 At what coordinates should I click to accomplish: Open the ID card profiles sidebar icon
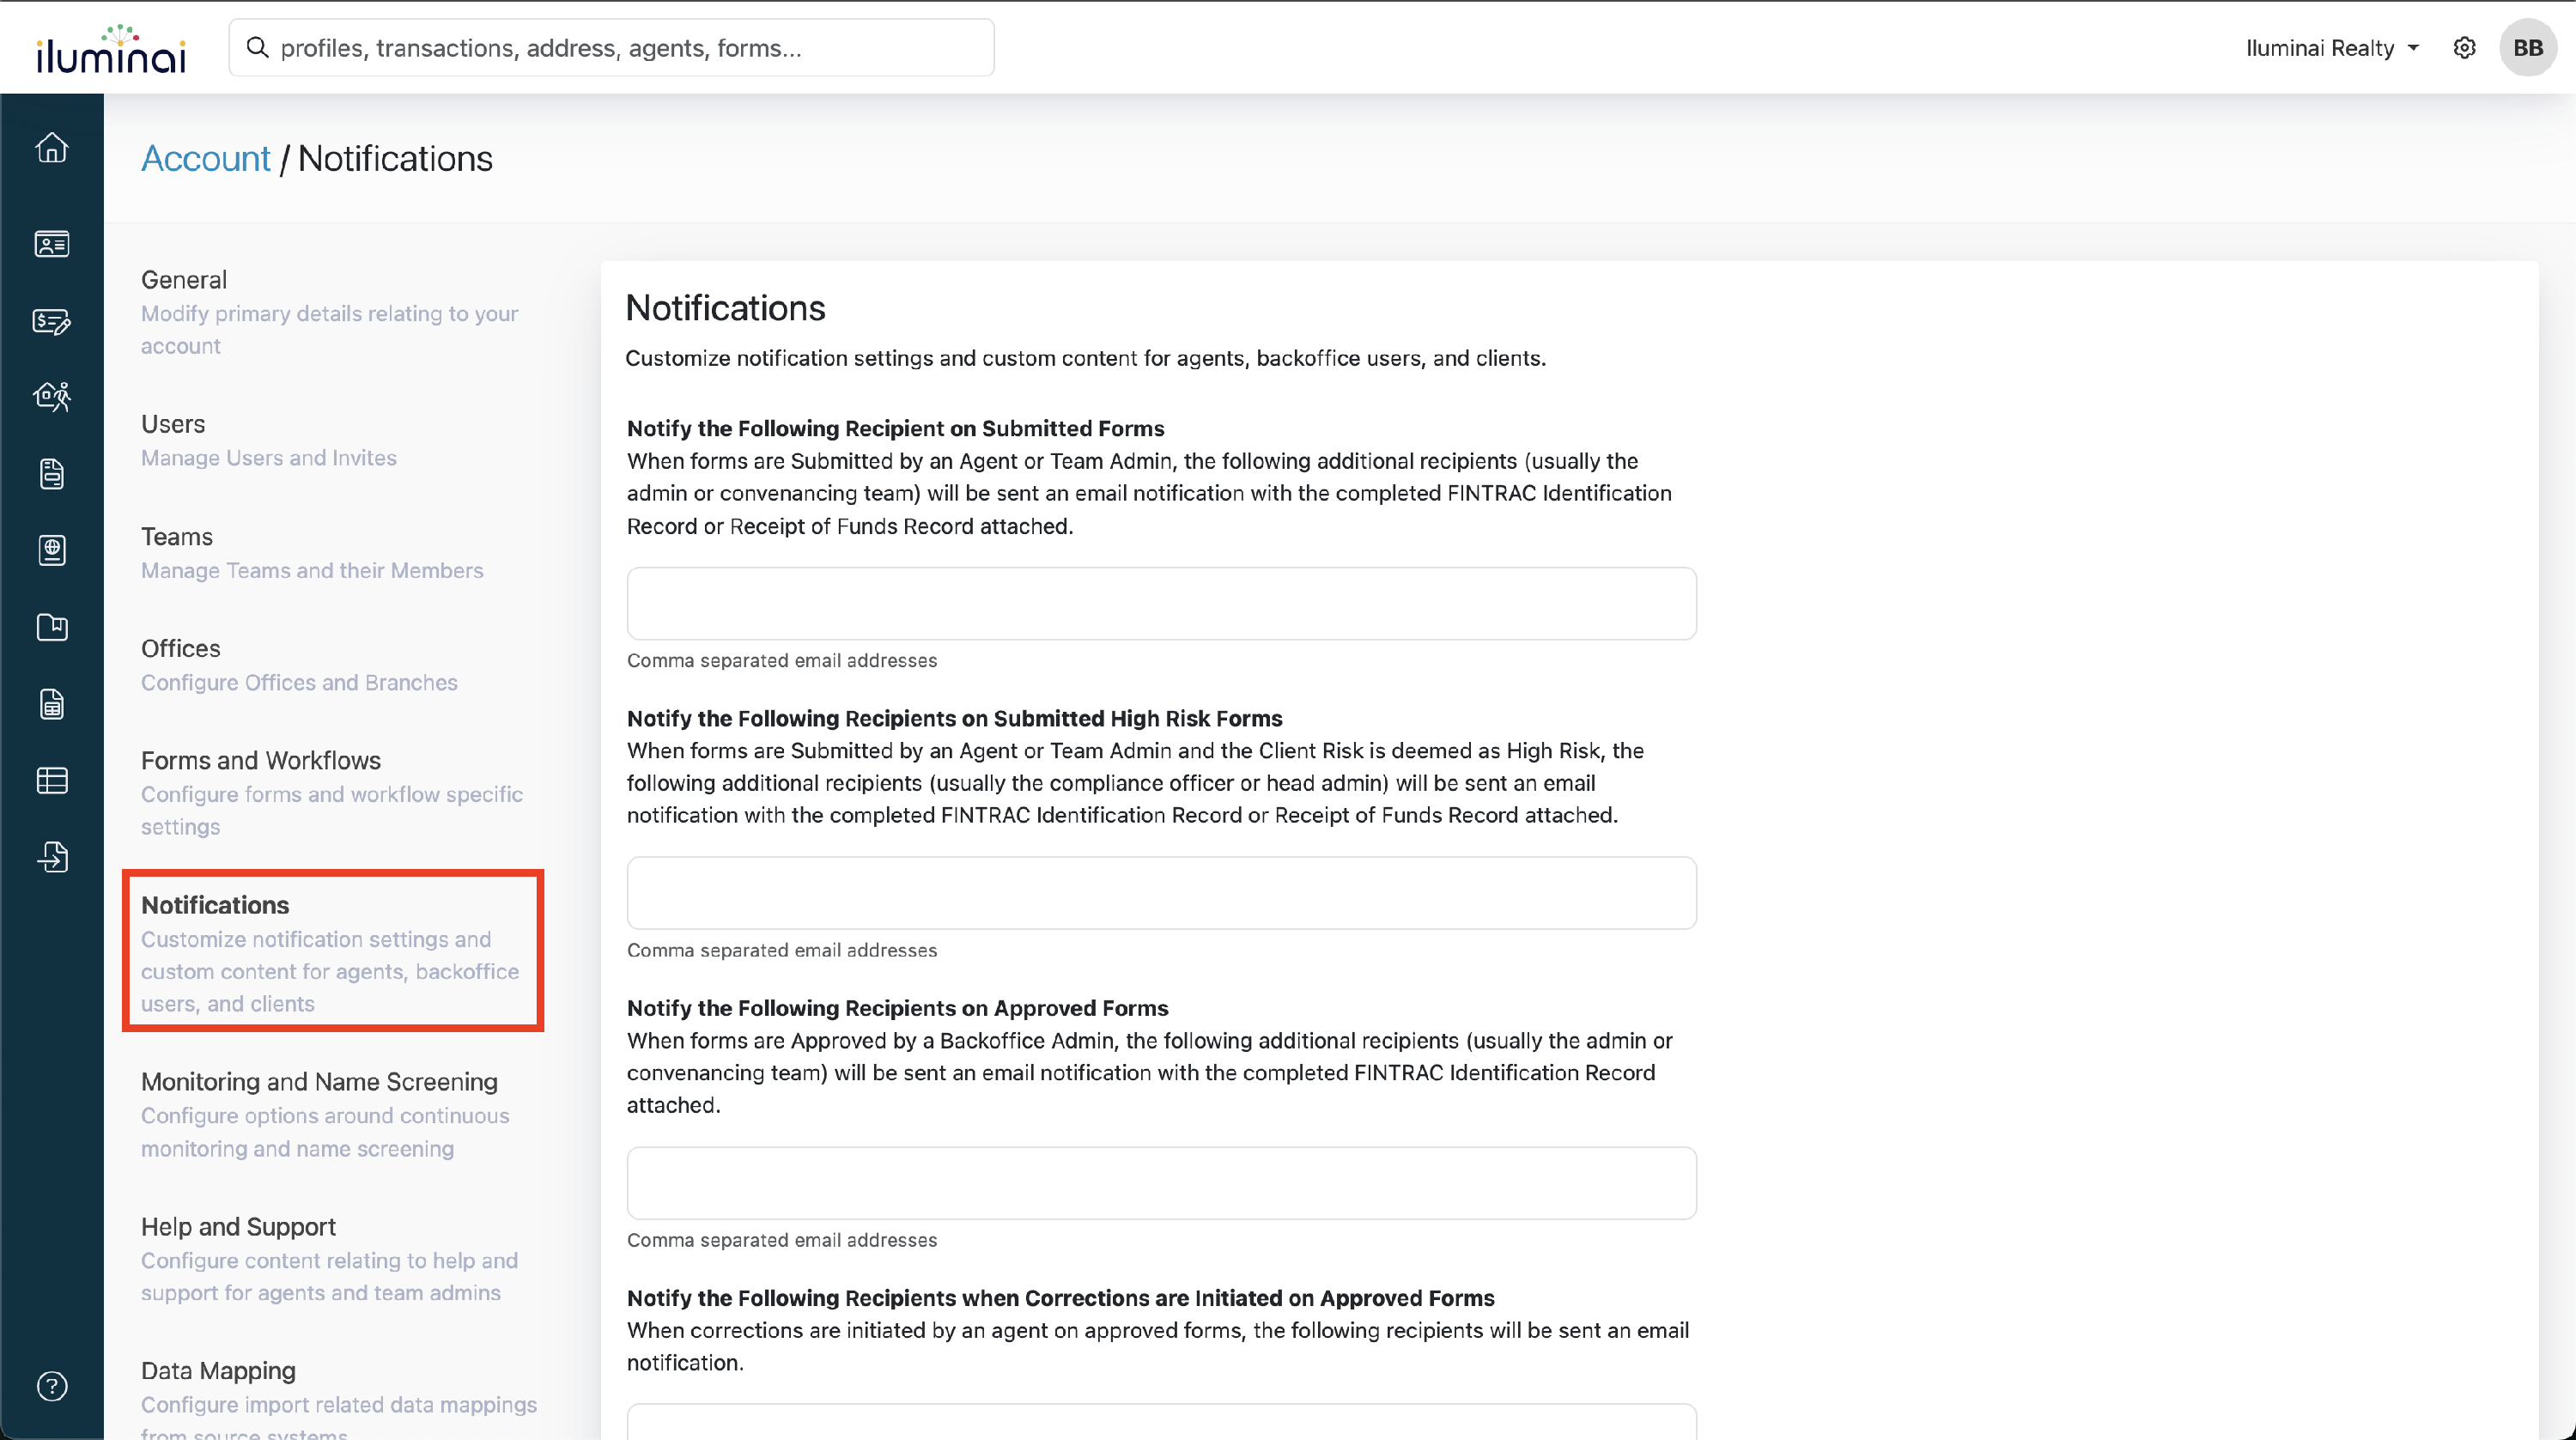[x=52, y=244]
